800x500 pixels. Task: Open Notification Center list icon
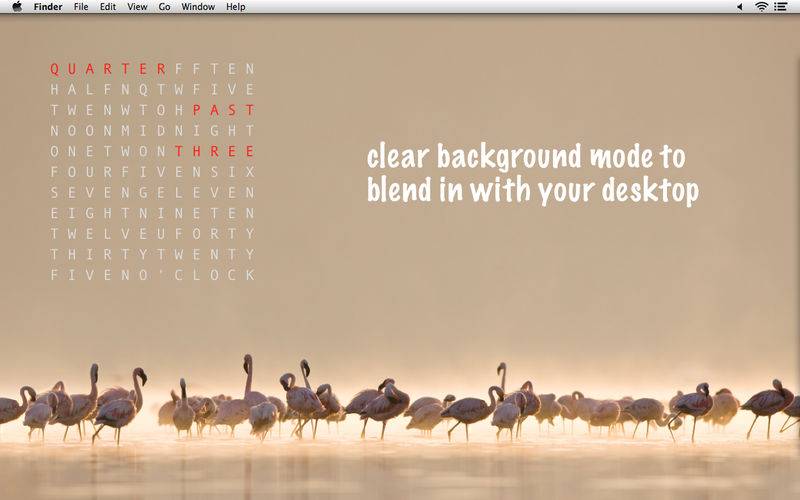tap(780, 7)
